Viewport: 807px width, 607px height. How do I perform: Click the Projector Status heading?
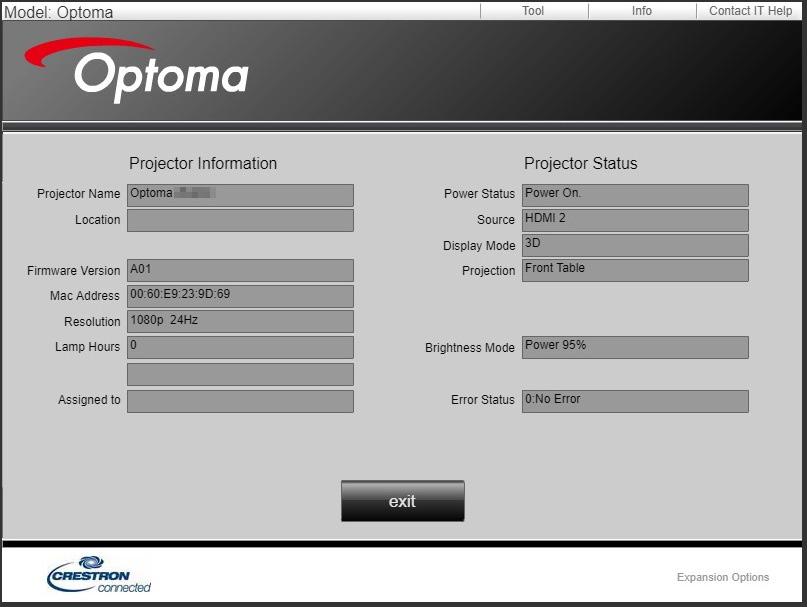click(581, 163)
